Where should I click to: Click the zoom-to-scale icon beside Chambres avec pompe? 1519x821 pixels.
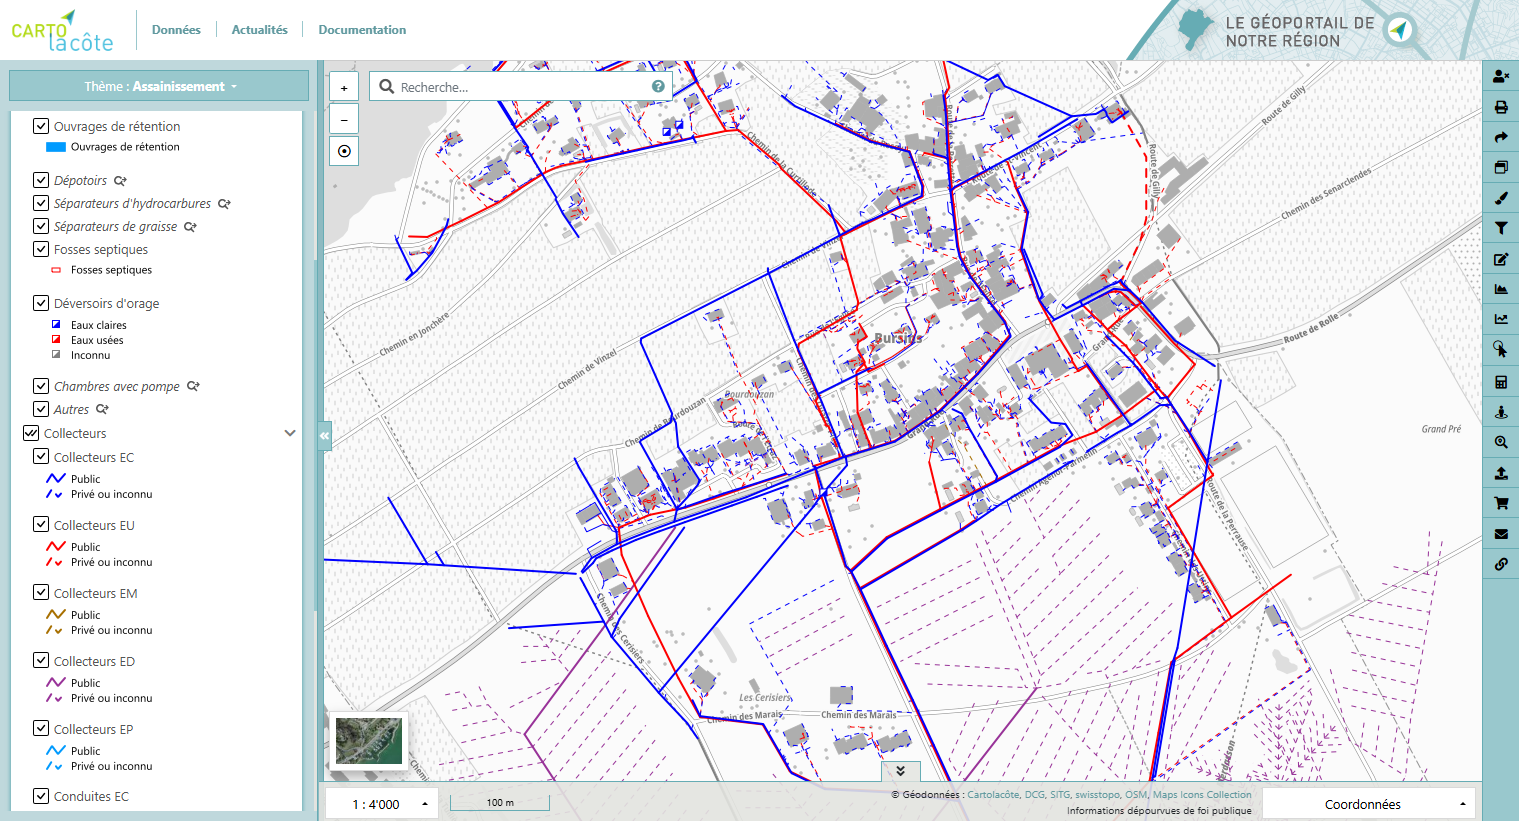[x=193, y=387]
